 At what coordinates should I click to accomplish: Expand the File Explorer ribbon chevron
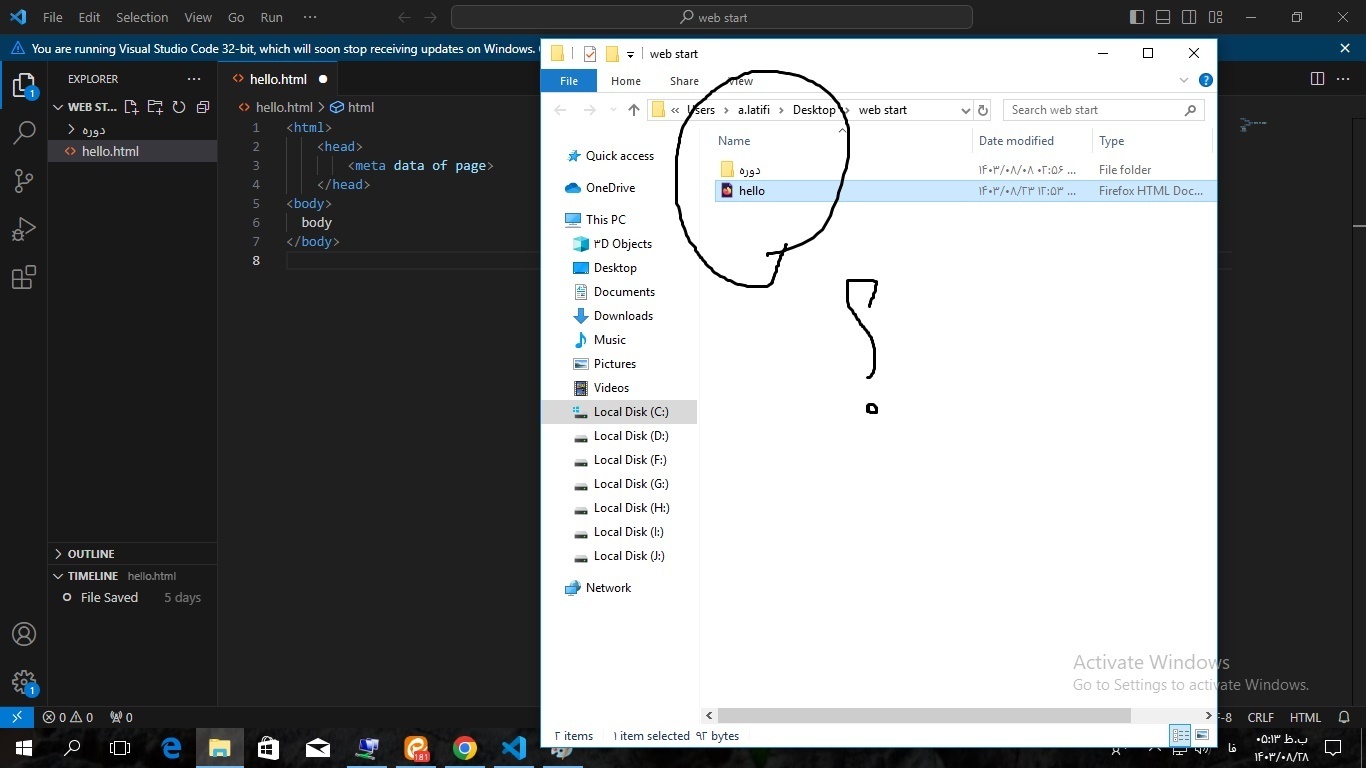1184,81
